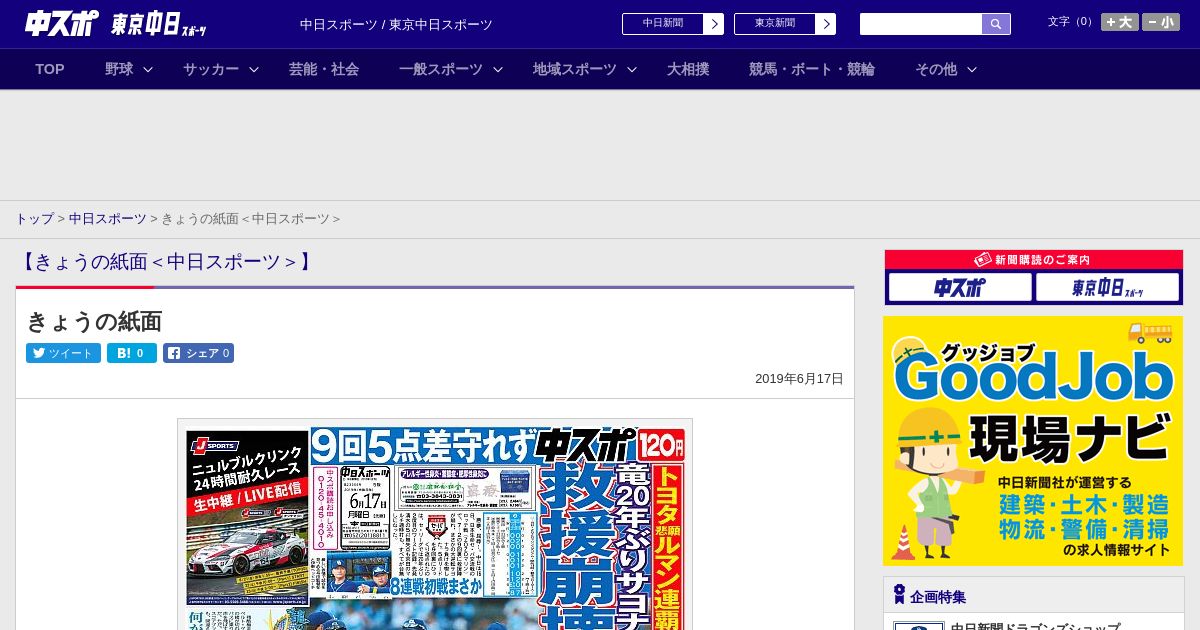Image resolution: width=1200 pixels, height=630 pixels.
Task: Expand the サッカー dropdown chevron
Action: pyautogui.click(x=254, y=69)
